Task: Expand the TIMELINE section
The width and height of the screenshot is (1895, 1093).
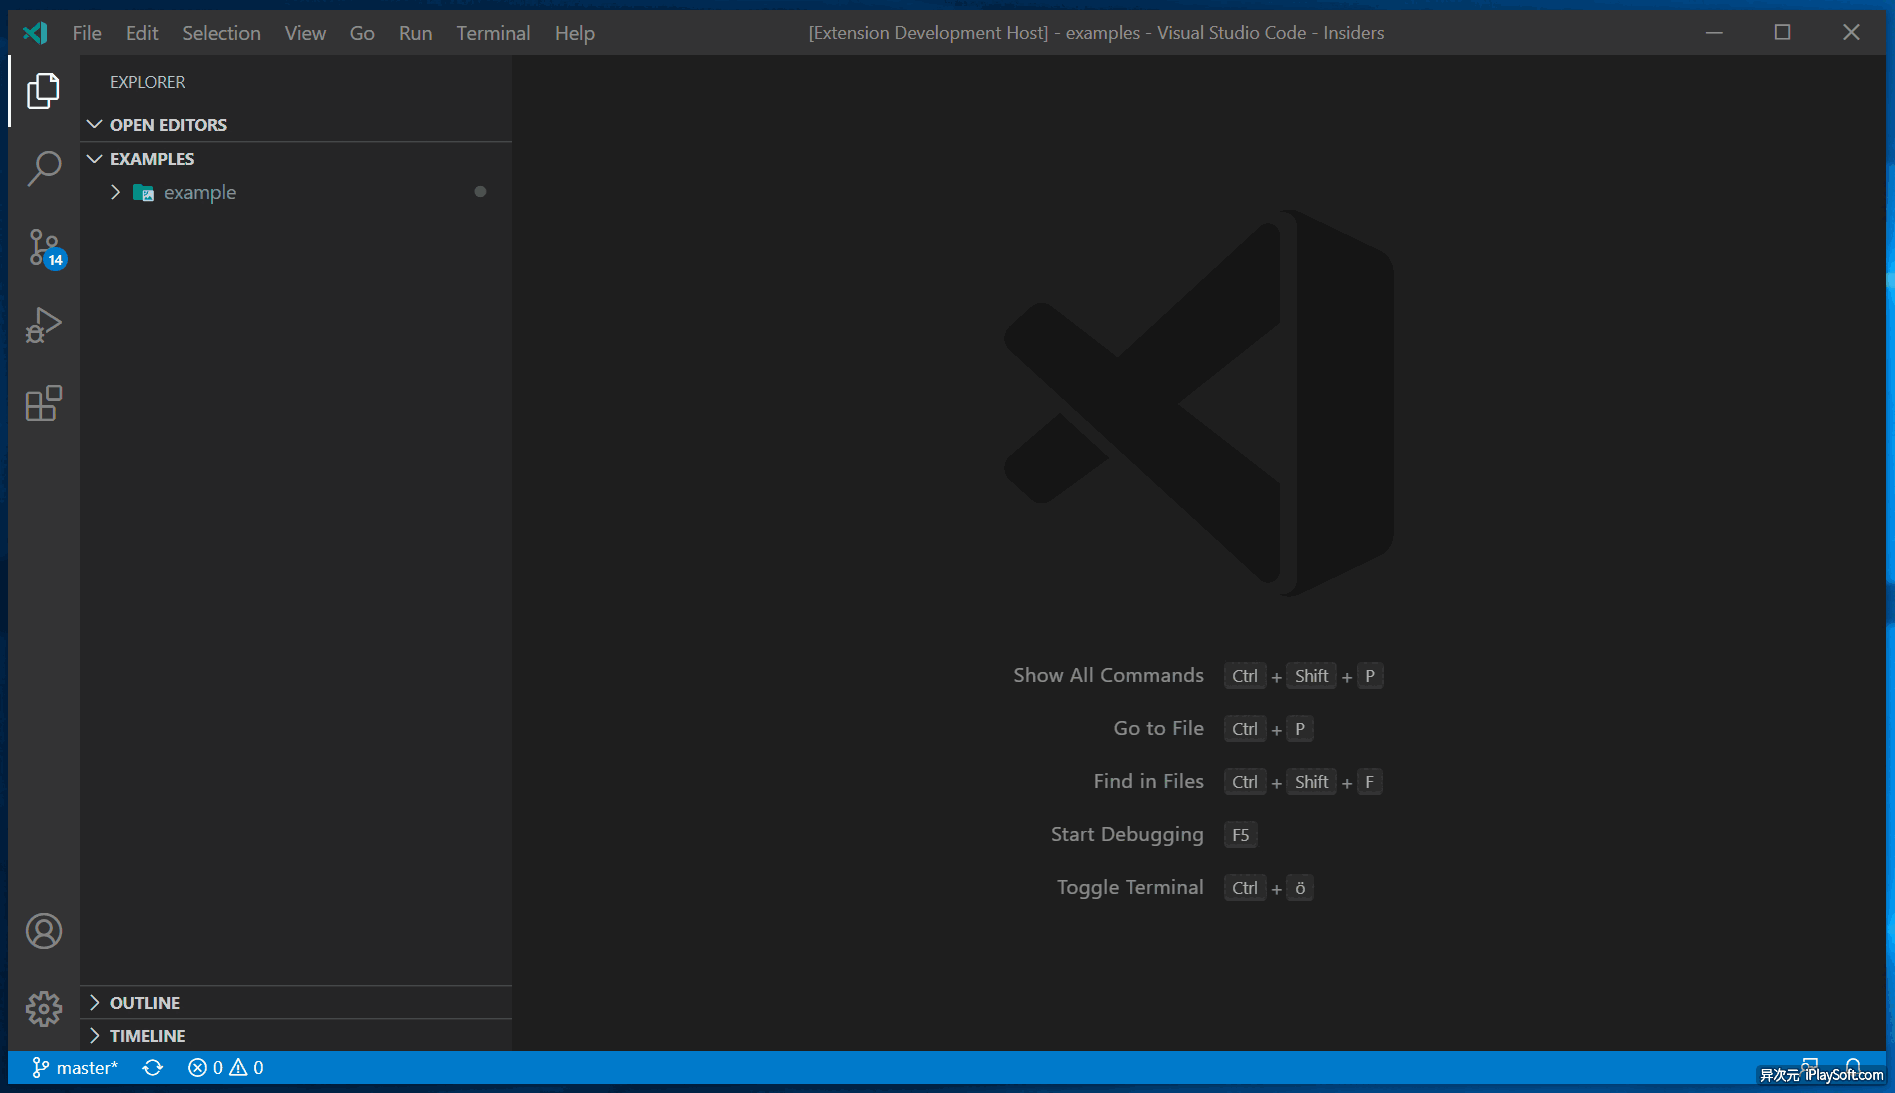Action: pos(95,1035)
